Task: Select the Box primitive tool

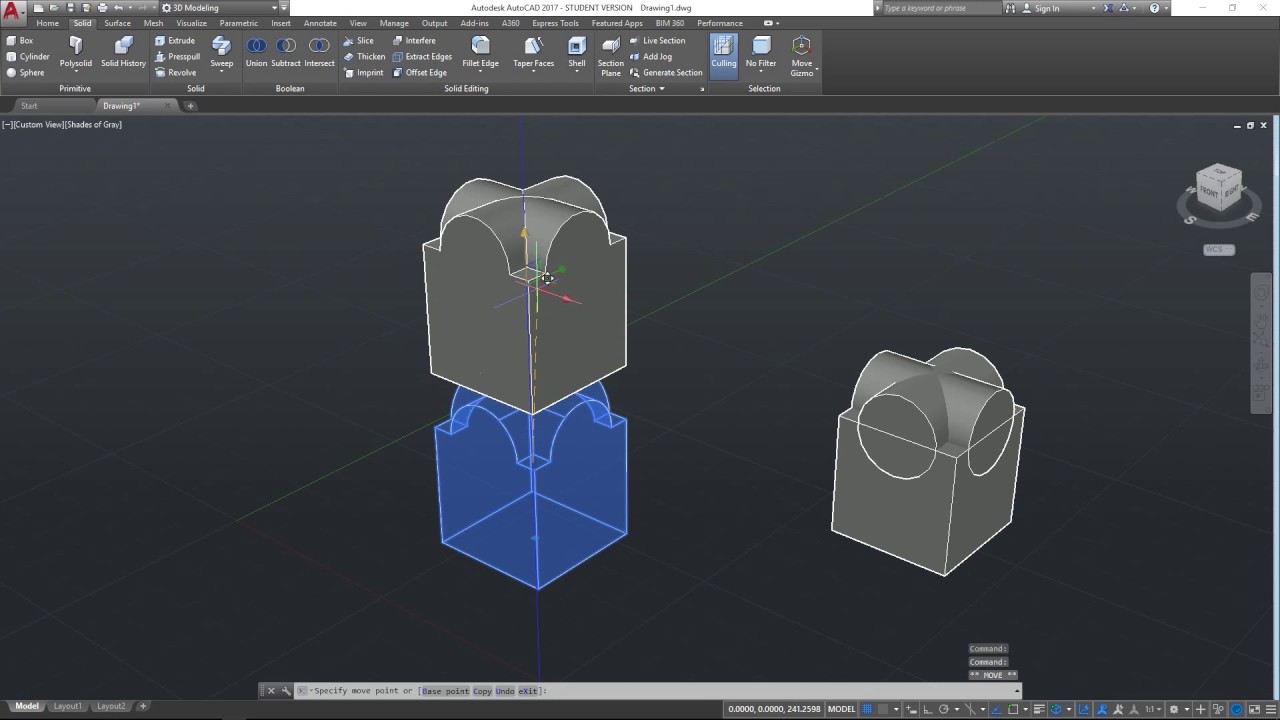Action: coord(20,41)
